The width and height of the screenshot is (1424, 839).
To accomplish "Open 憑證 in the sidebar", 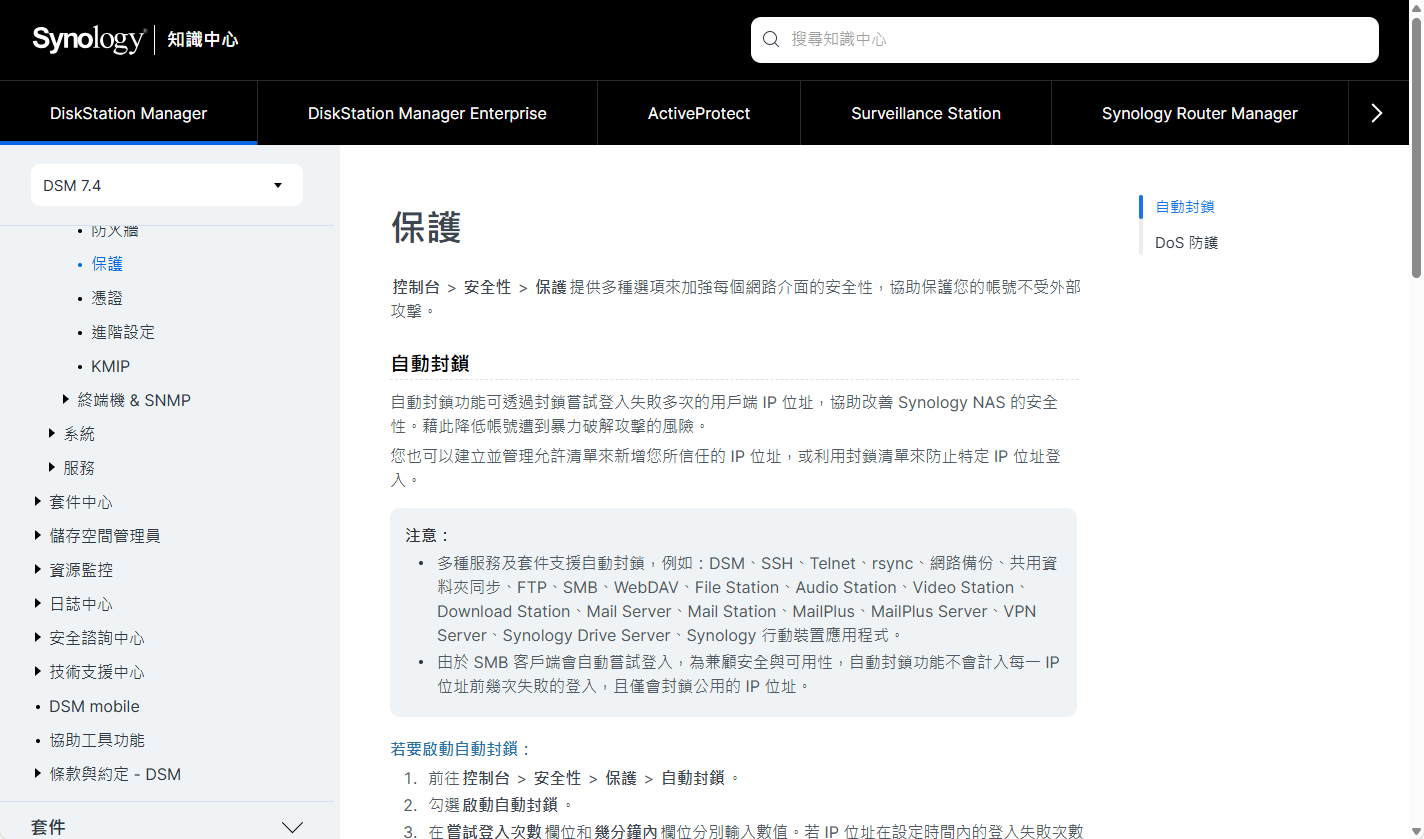I will click(x=107, y=298).
